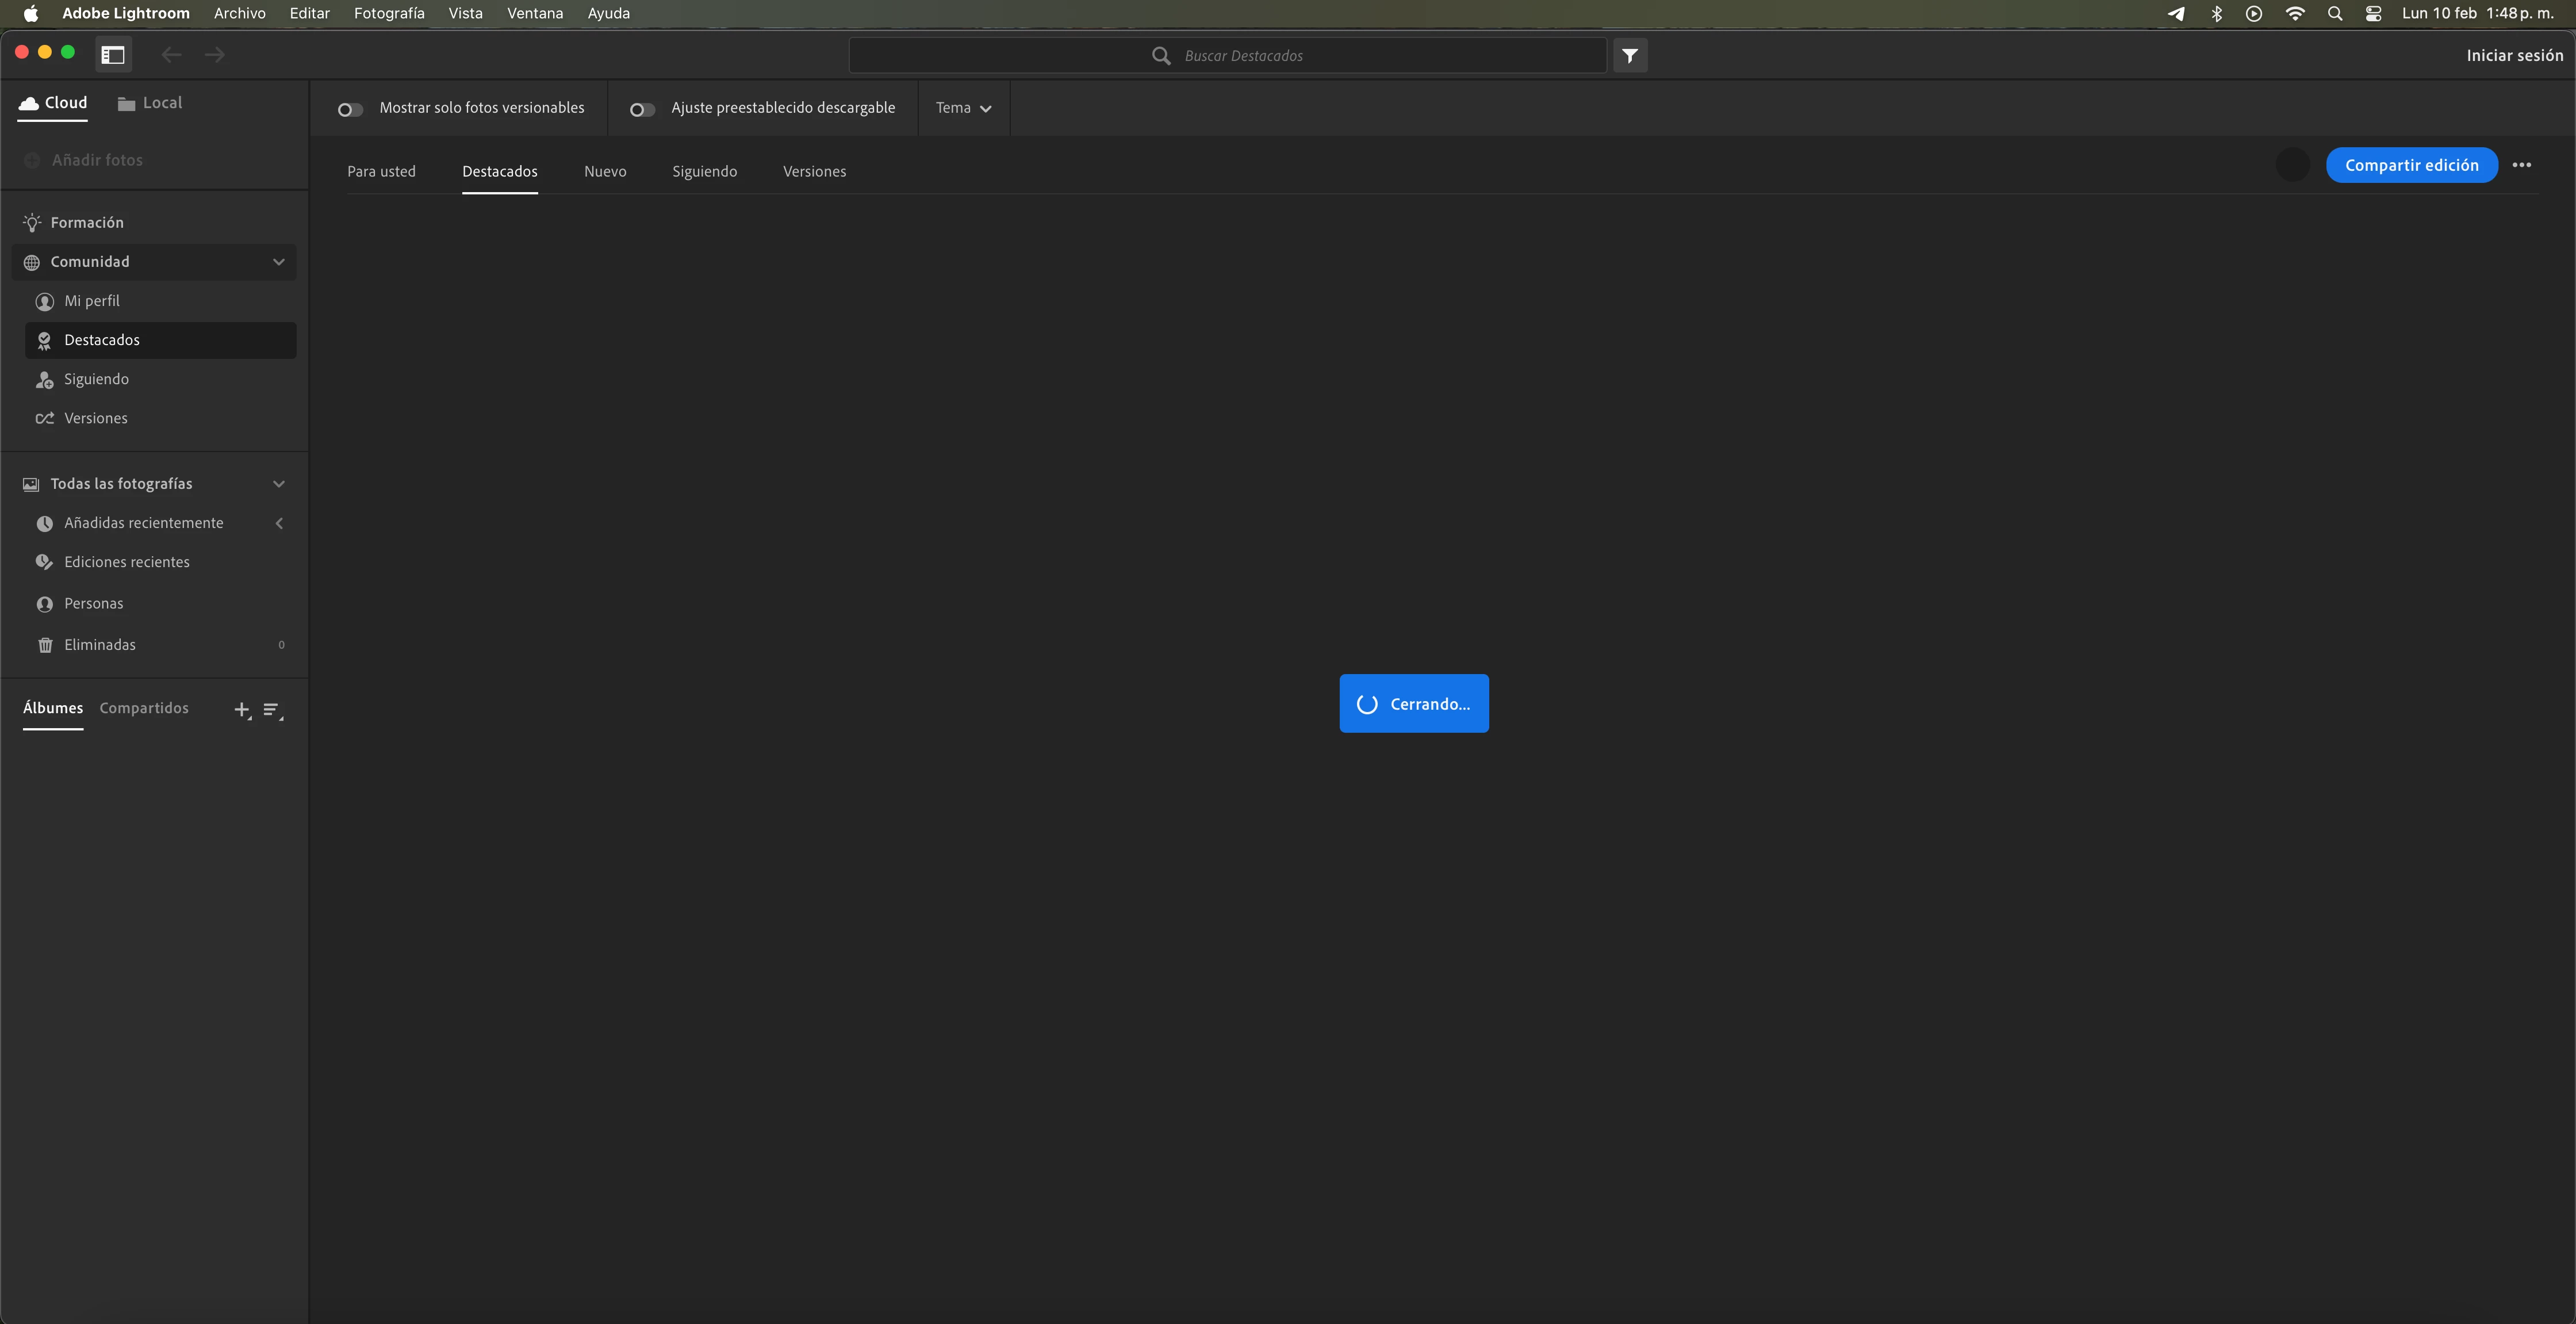Collapse Todas las fotografías chevron
Image resolution: width=2576 pixels, height=1324 pixels.
(x=279, y=484)
